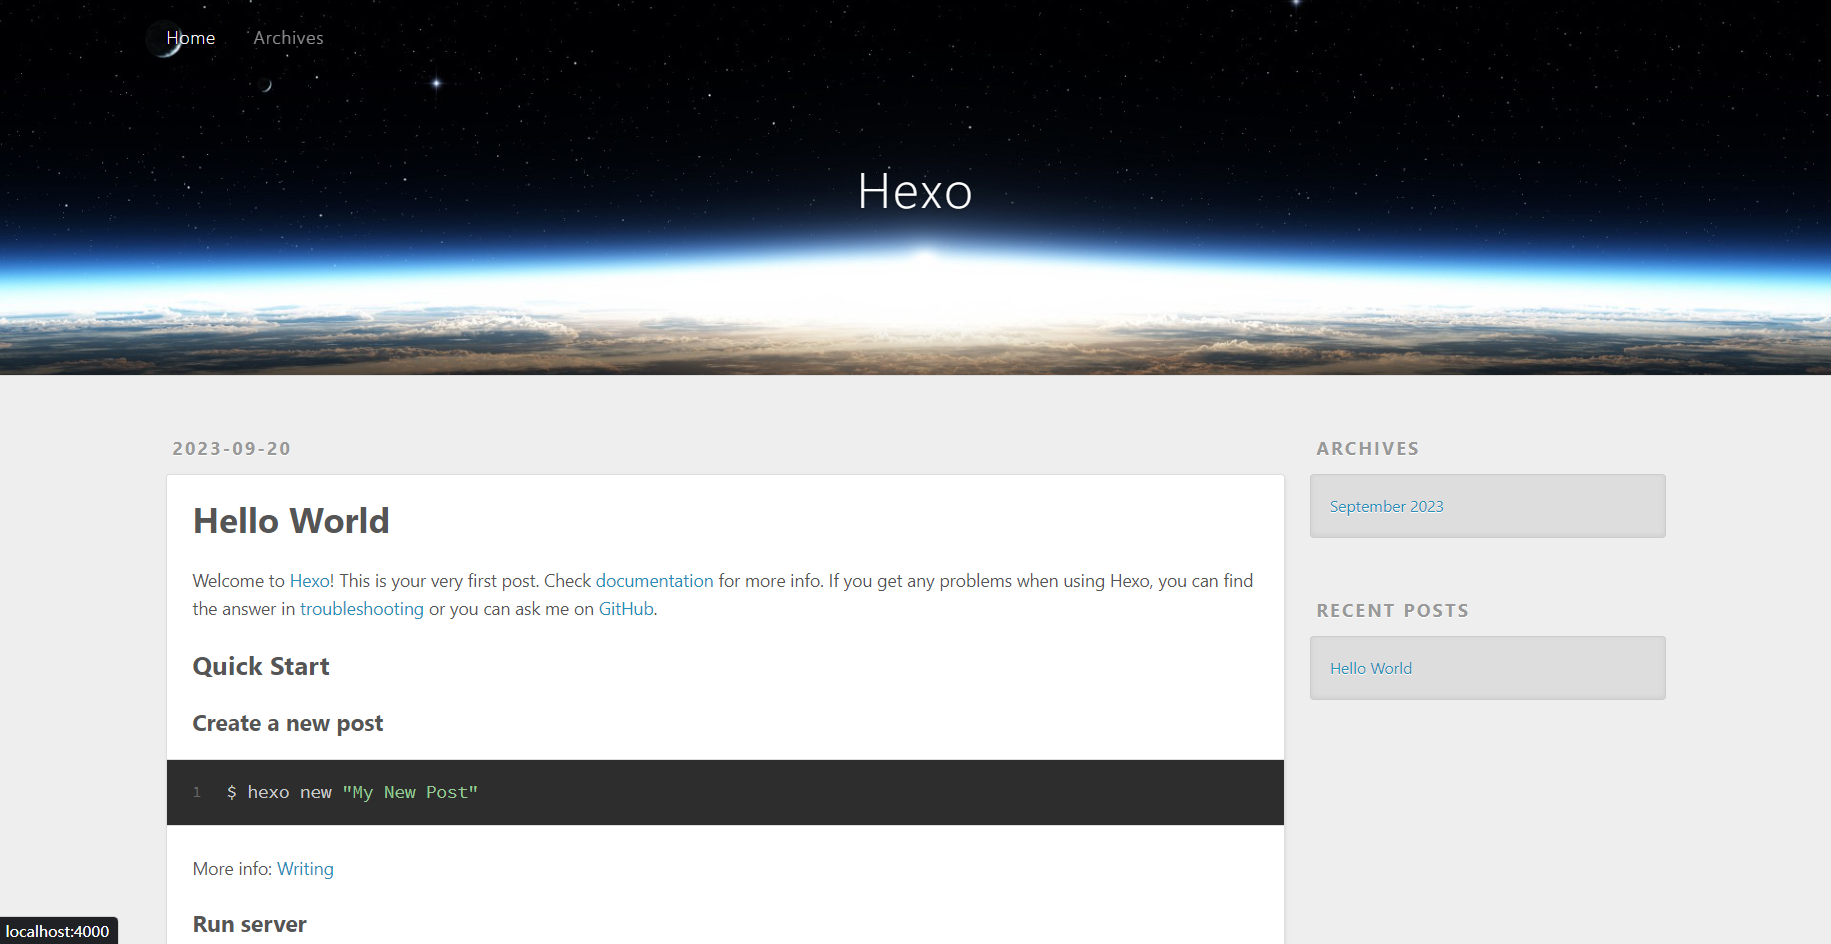Click the RECENT POSTS sidebar heading

[1393, 611]
